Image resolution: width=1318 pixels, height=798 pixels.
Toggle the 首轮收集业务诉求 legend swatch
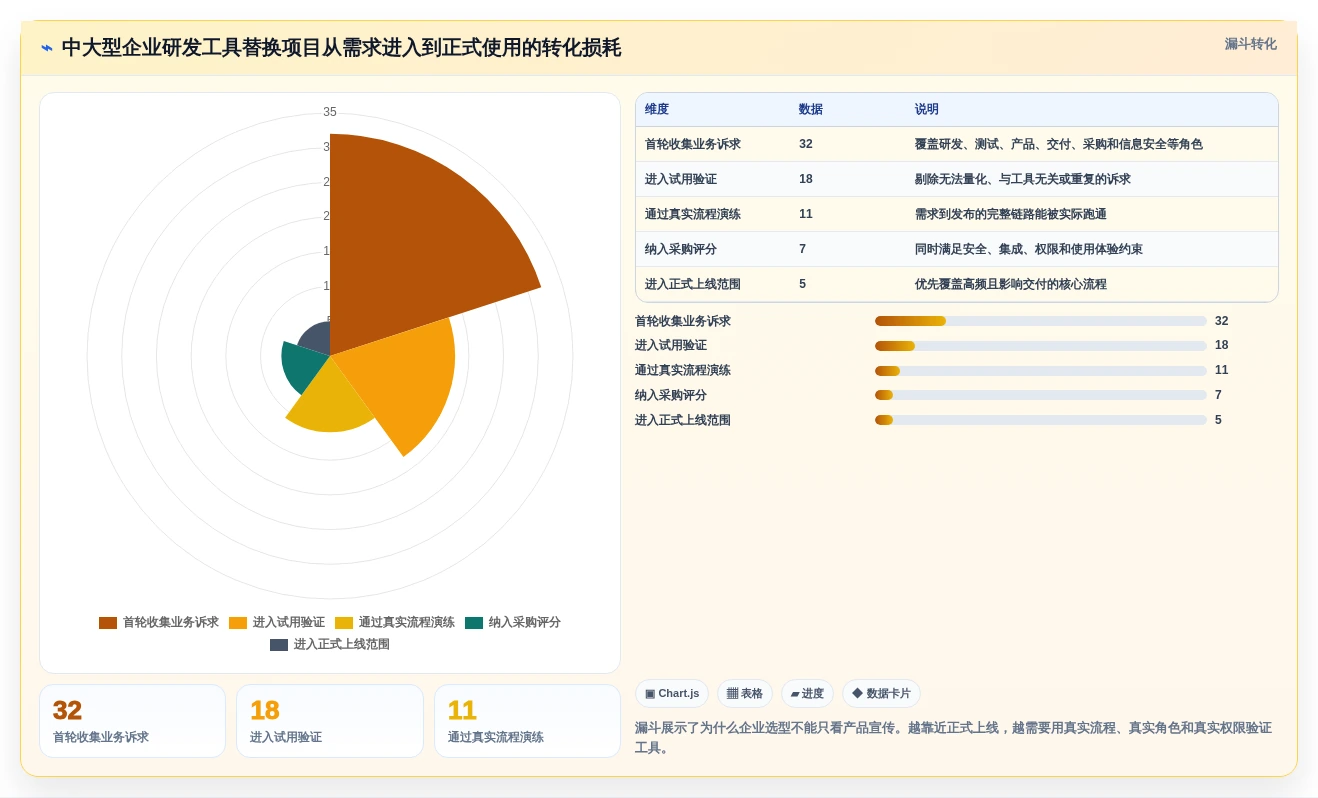click(108, 623)
